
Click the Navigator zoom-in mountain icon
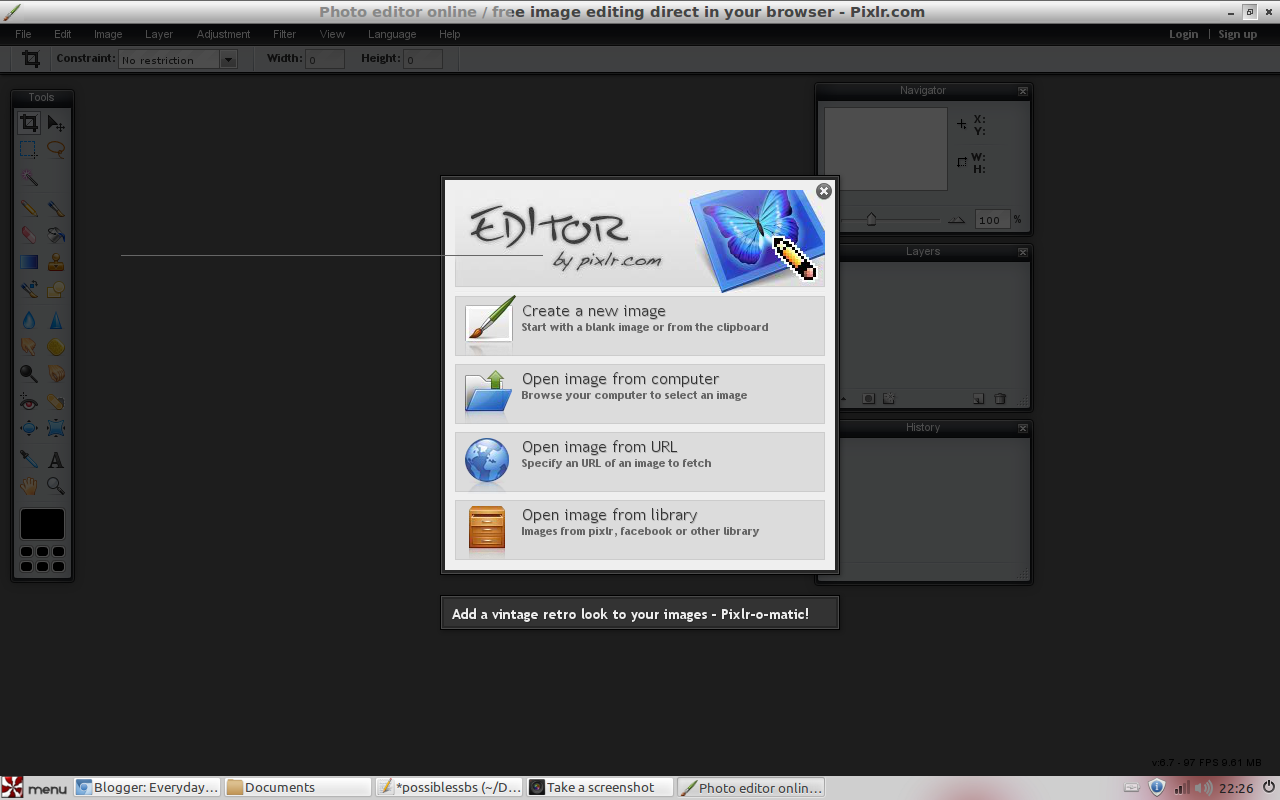point(957,220)
